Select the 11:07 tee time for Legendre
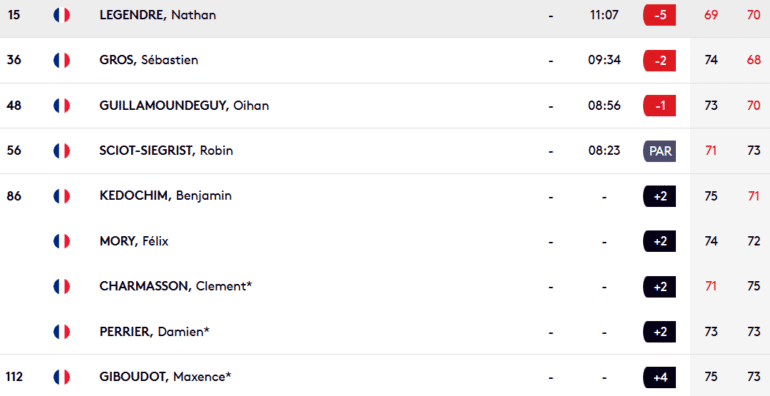Screen dimensions: 770x396 (x=604, y=15)
